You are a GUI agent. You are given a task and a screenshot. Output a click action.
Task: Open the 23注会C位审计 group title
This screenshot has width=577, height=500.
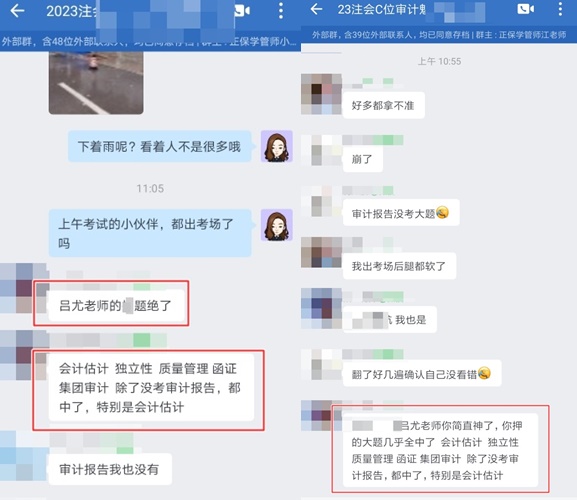[382, 9]
